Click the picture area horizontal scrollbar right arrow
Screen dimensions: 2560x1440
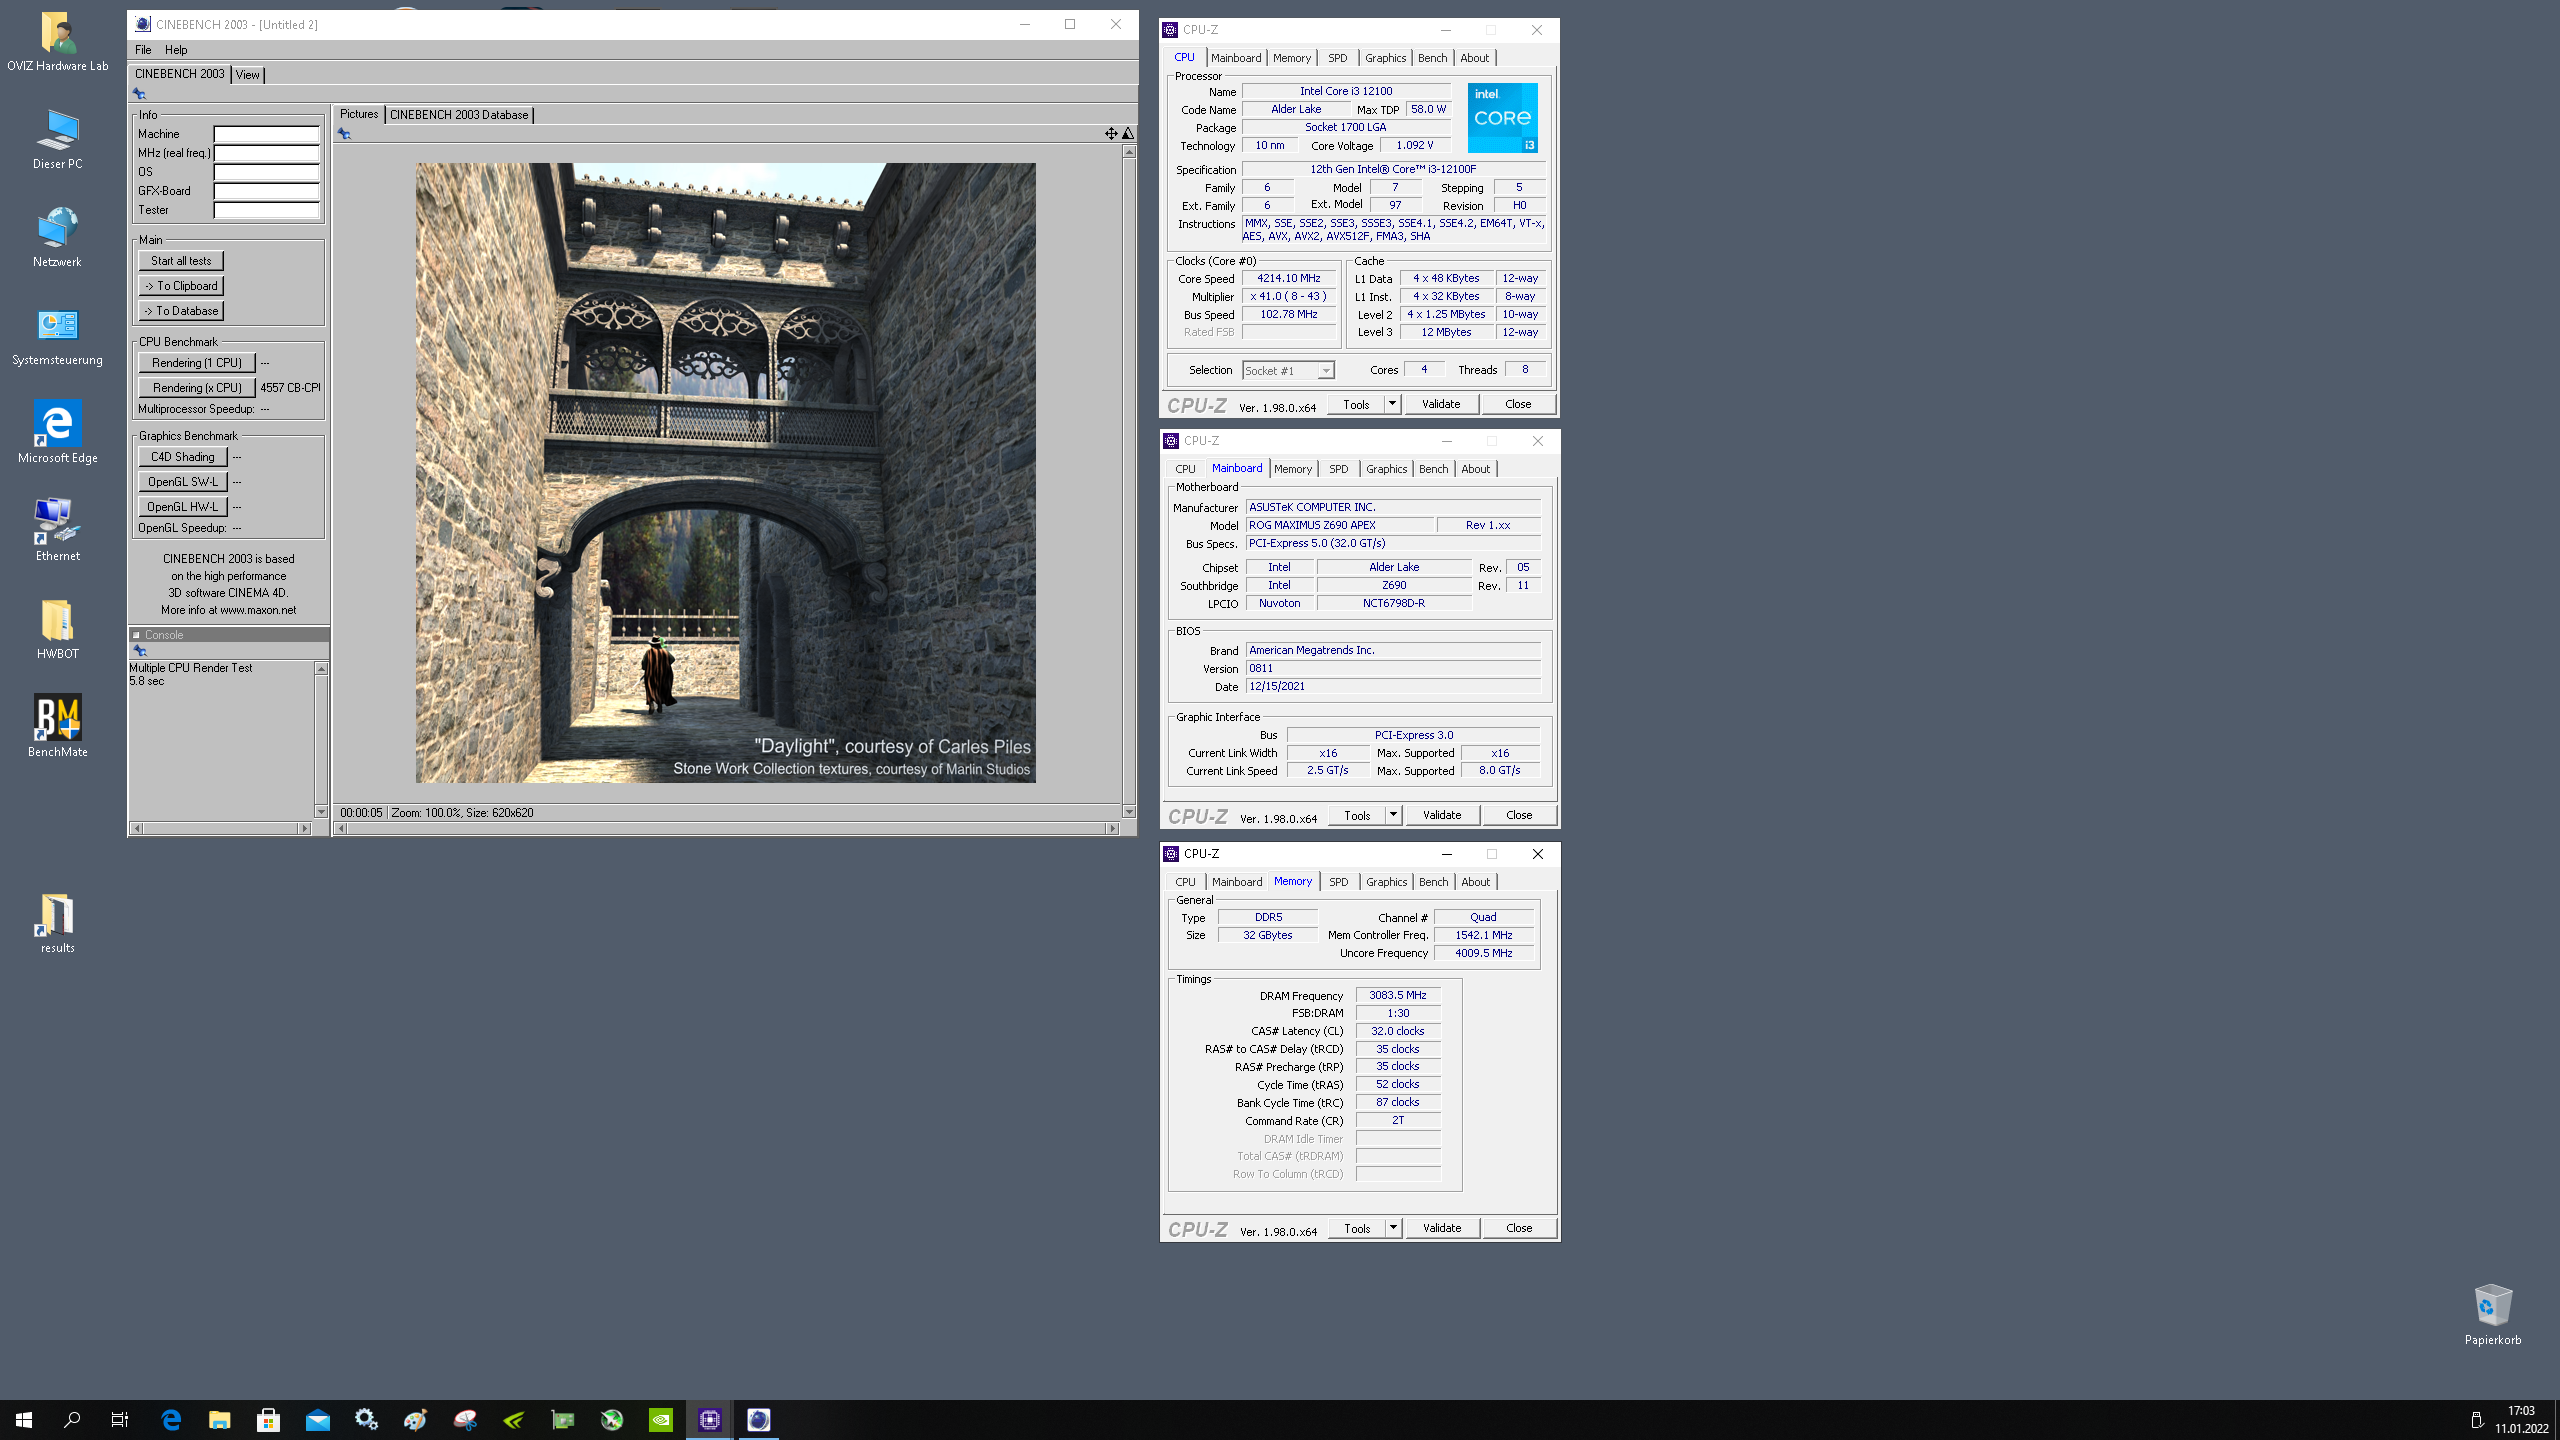tap(1112, 828)
